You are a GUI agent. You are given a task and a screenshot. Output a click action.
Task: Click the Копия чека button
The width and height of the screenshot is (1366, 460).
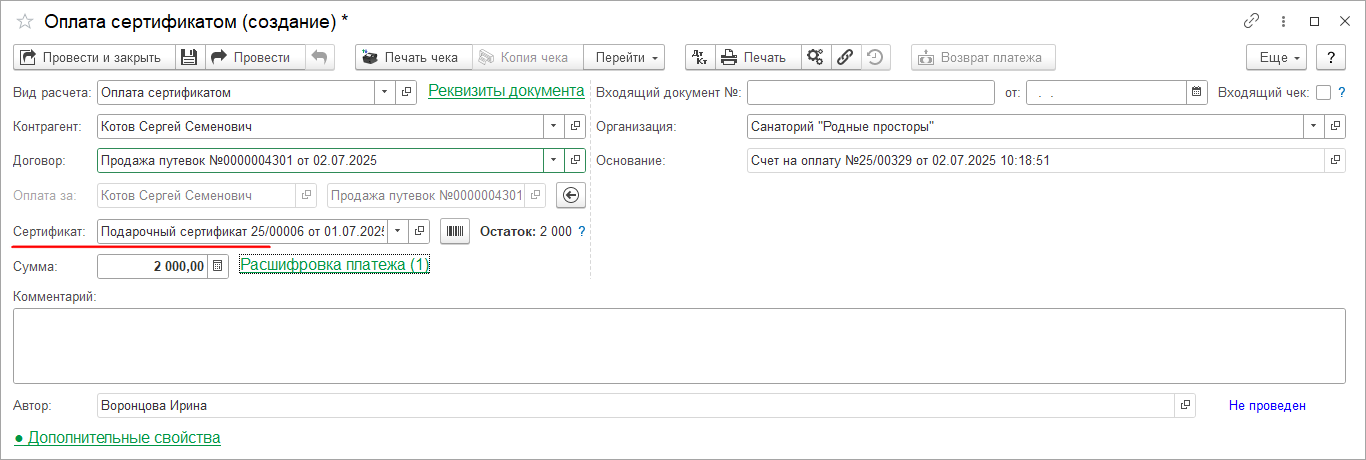[526, 58]
